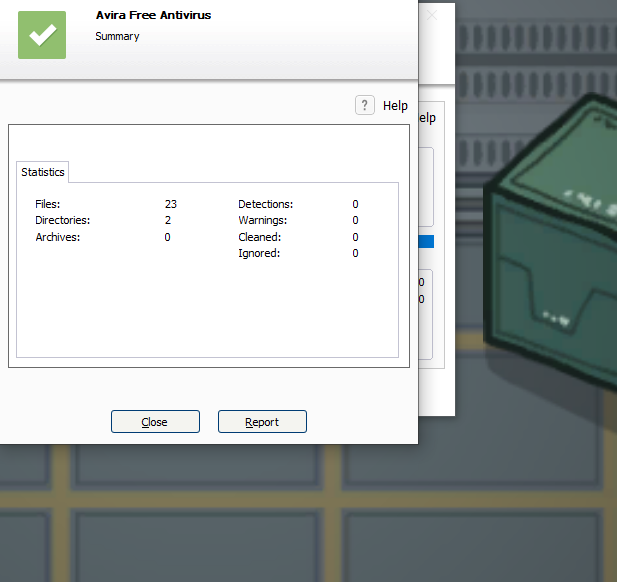Click the Directories label
The width and height of the screenshot is (617, 582).
pos(62,220)
